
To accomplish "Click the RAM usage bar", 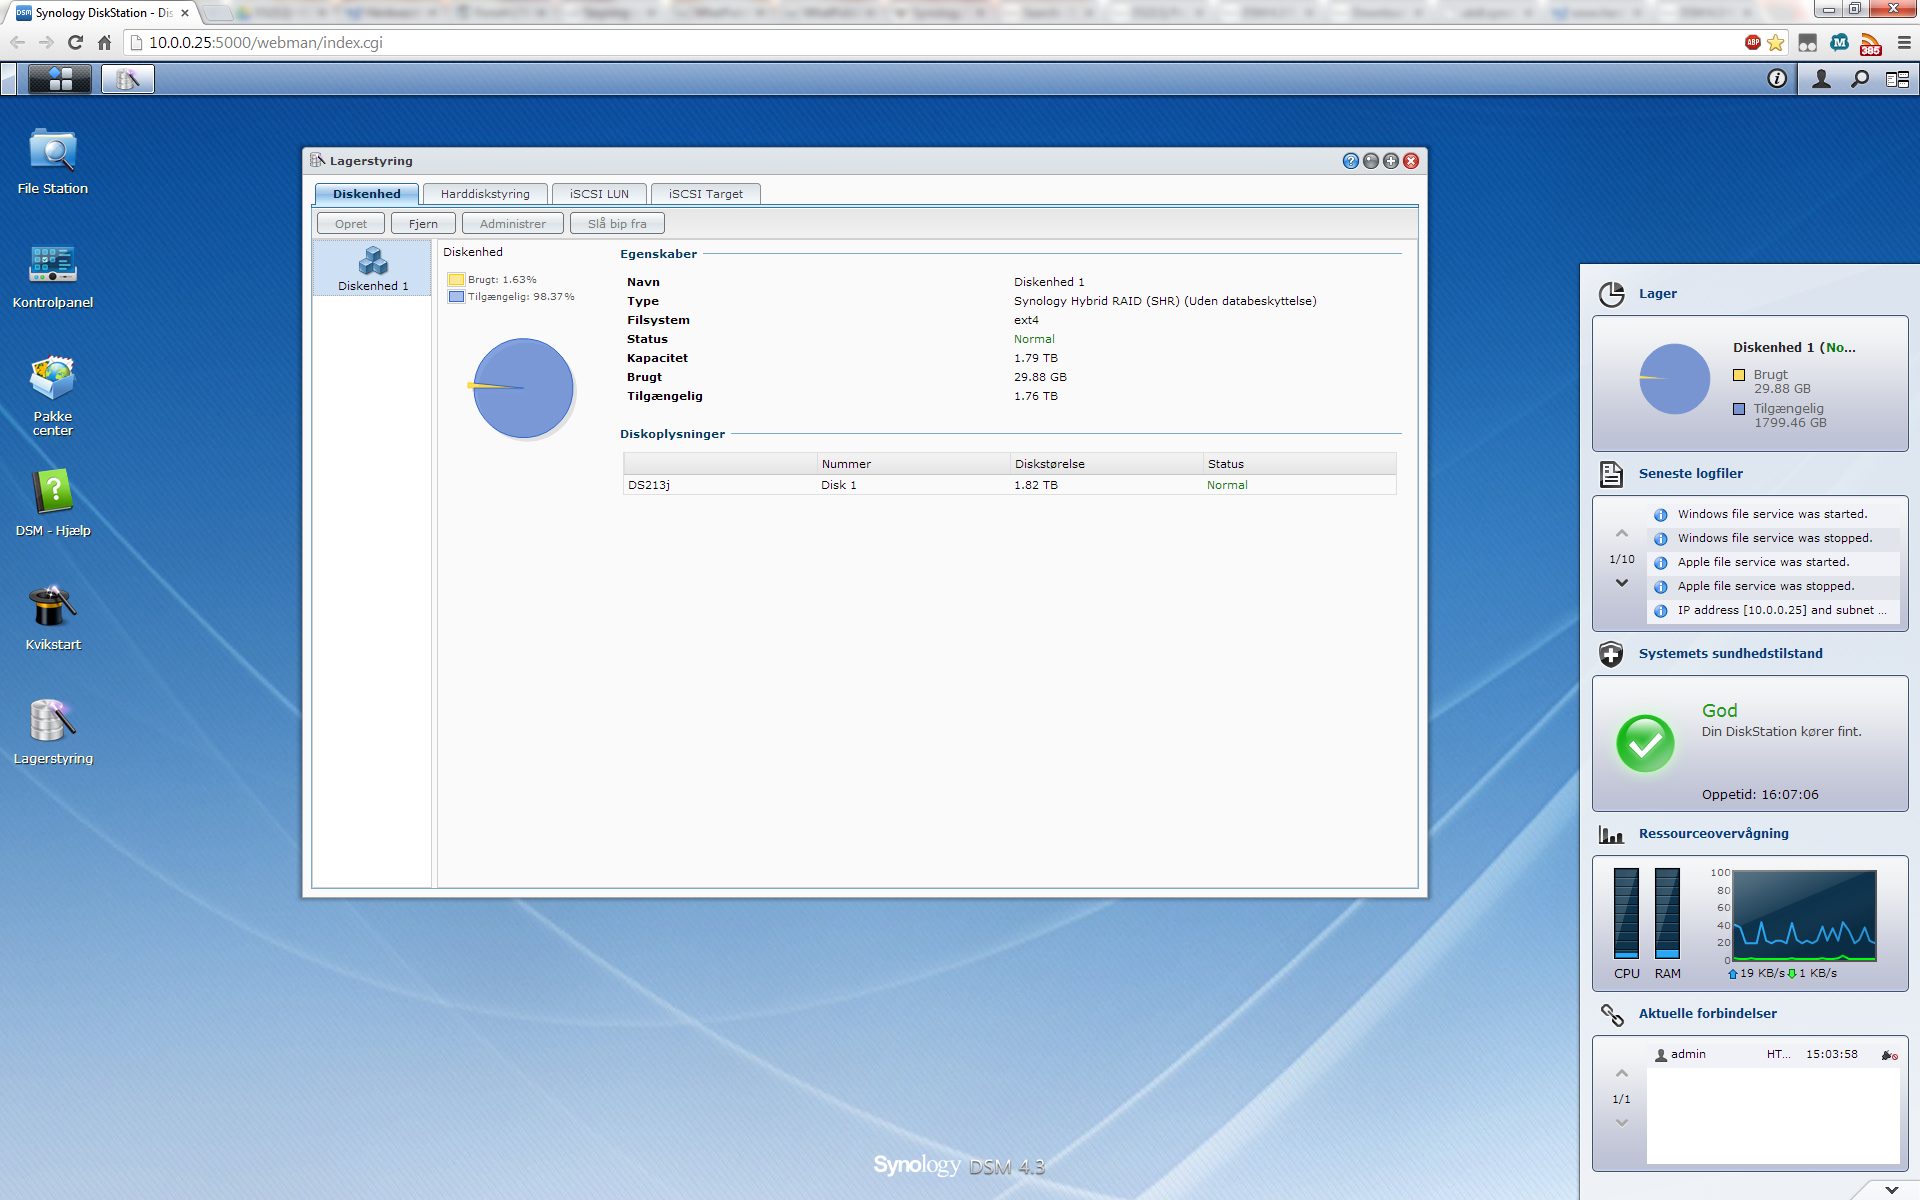I will click(1667, 913).
